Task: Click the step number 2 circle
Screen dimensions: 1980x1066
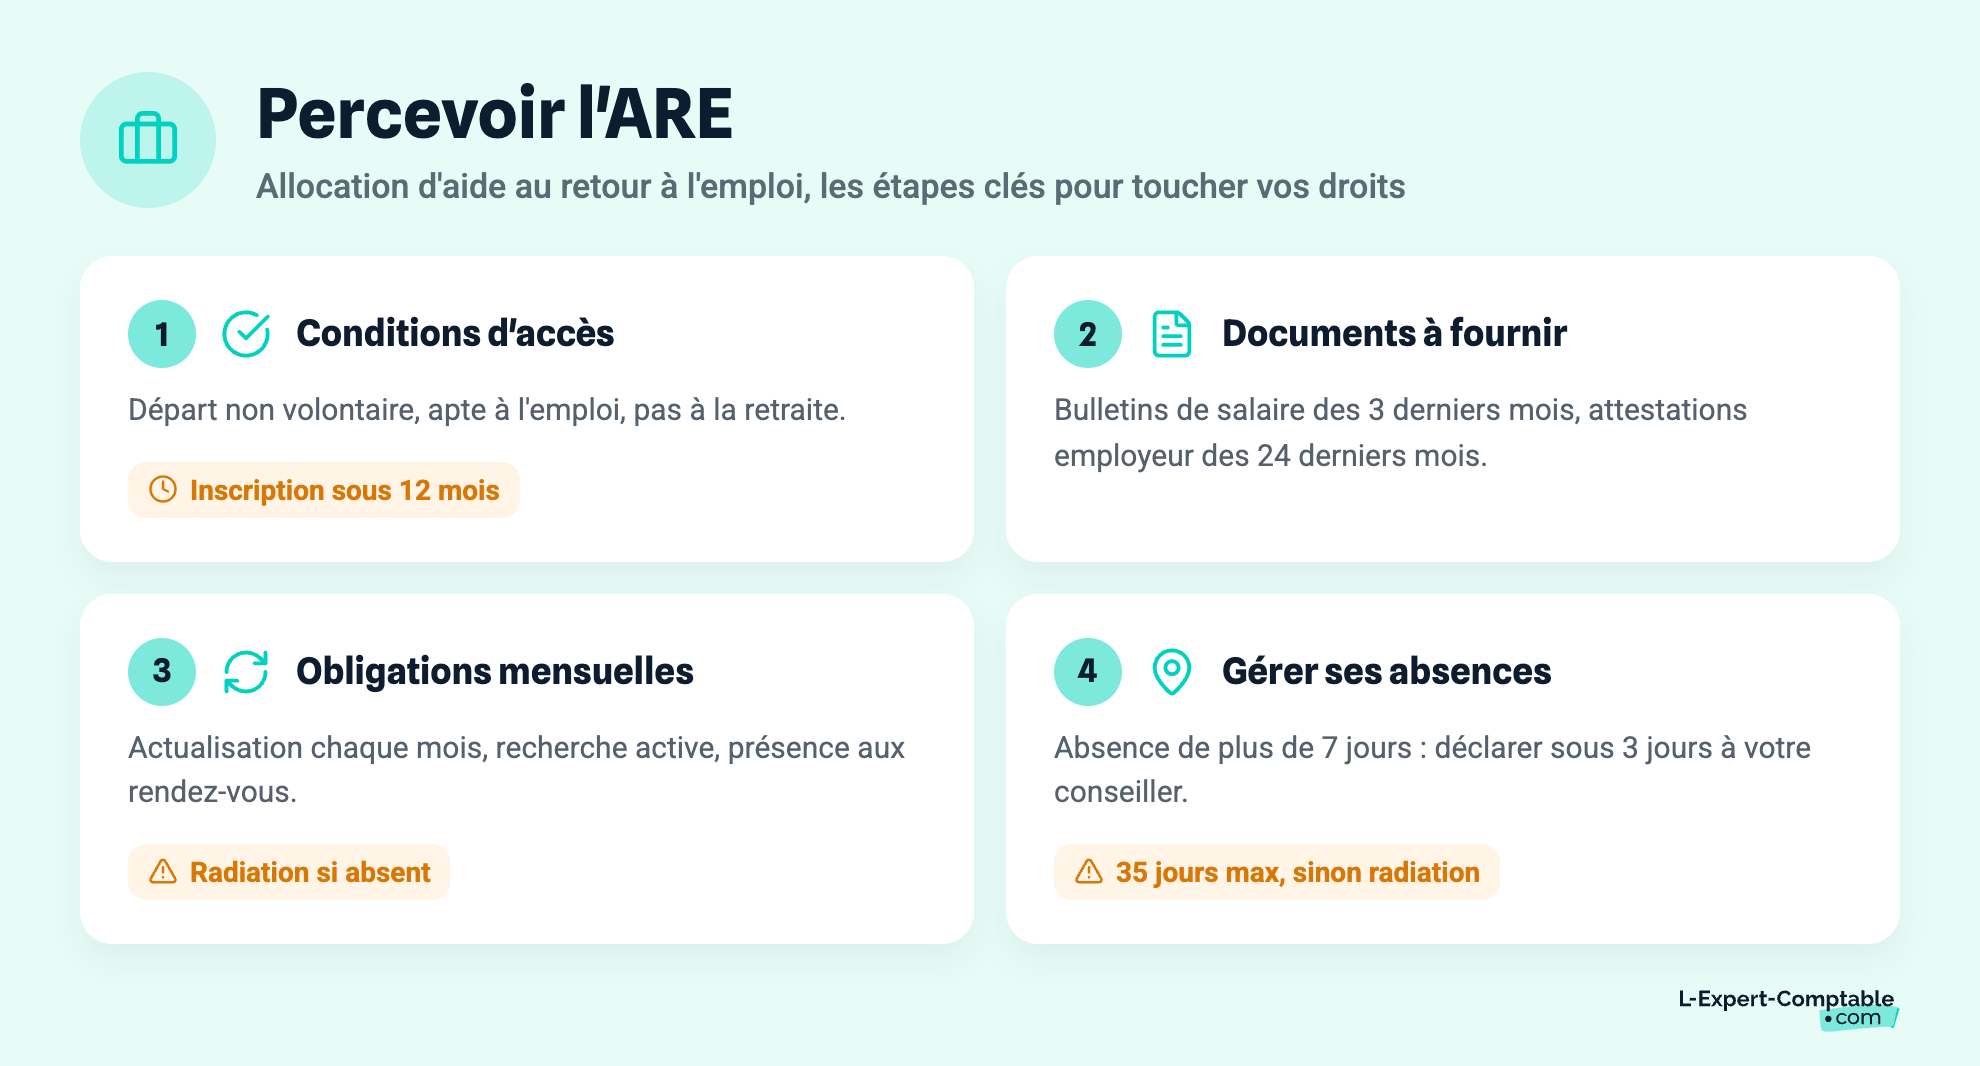Action: (x=1088, y=334)
